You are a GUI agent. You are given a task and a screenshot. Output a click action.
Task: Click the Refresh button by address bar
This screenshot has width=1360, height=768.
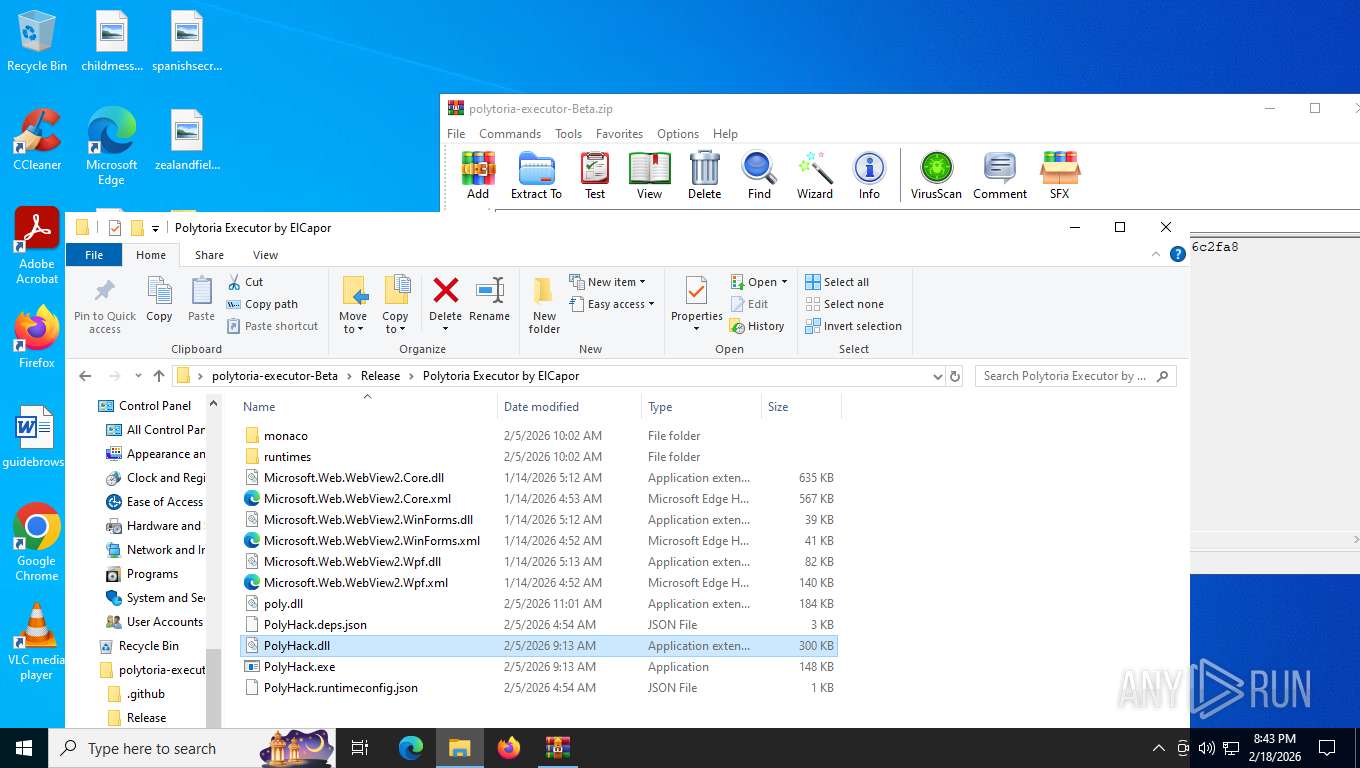pyautogui.click(x=955, y=376)
